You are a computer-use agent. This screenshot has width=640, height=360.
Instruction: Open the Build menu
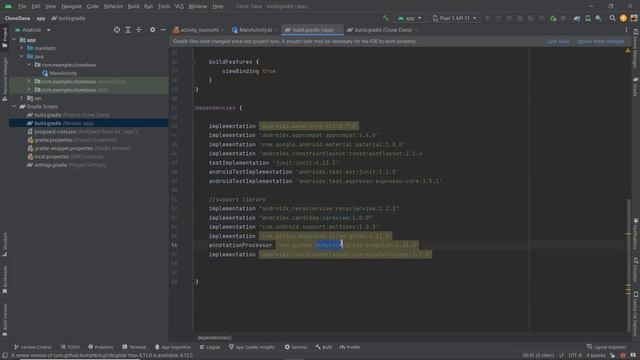(133, 6)
